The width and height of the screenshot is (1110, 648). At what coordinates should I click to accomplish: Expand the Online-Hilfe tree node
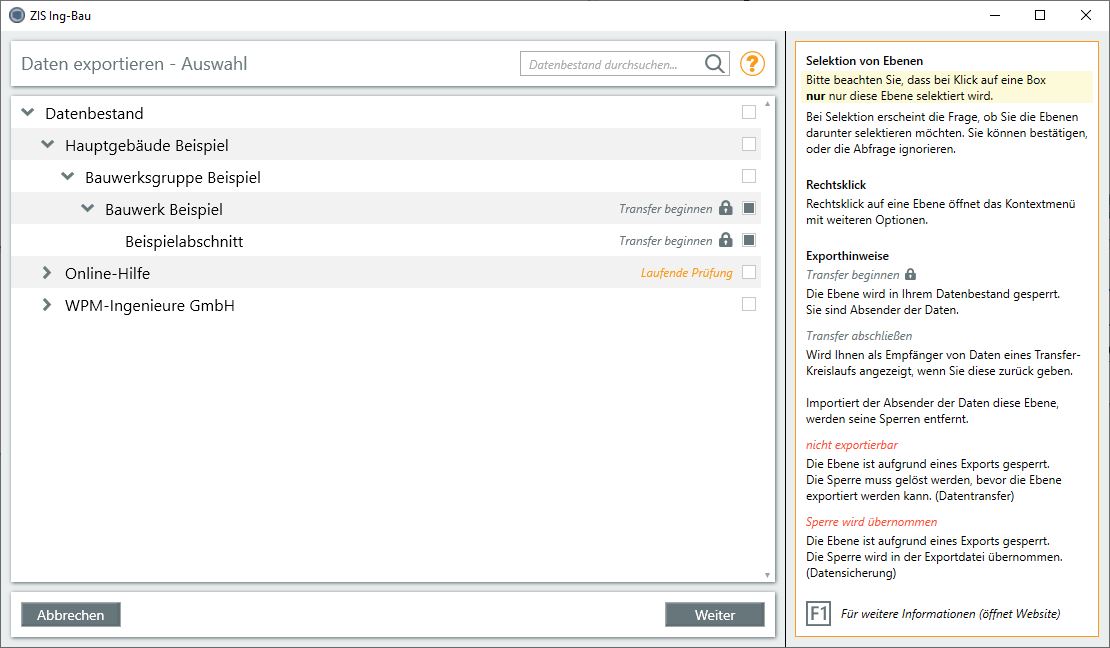tap(47, 273)
